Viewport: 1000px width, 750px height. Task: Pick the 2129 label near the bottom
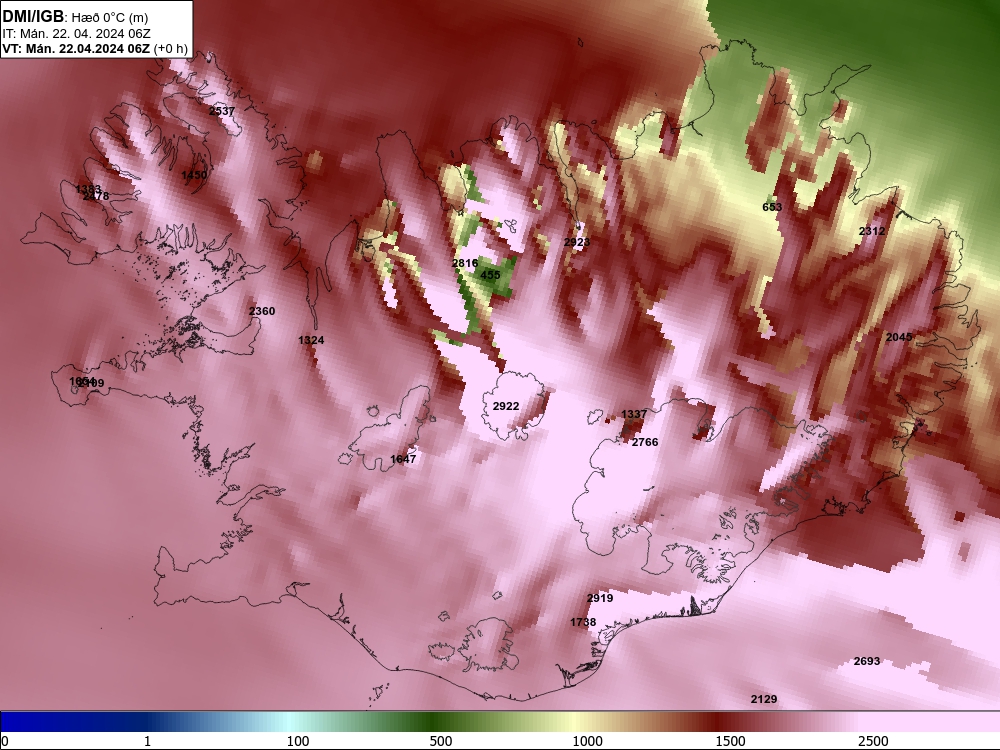764,700
